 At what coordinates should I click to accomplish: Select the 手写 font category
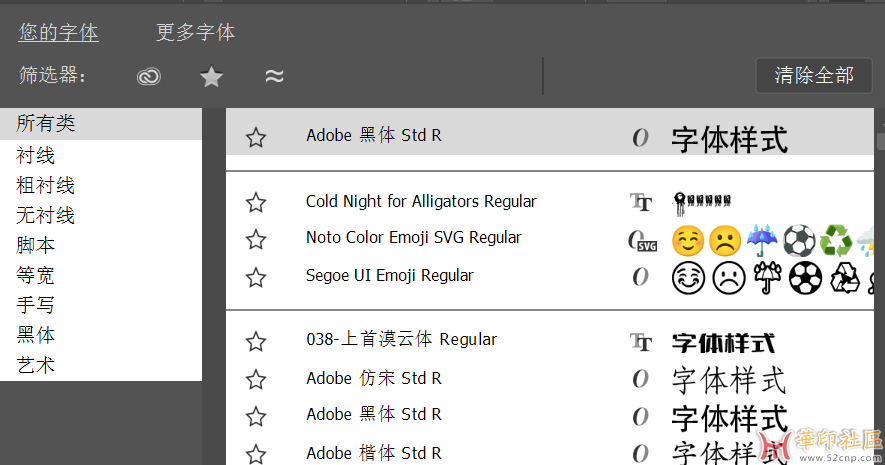pyautogui.click(x=36, y=305)
